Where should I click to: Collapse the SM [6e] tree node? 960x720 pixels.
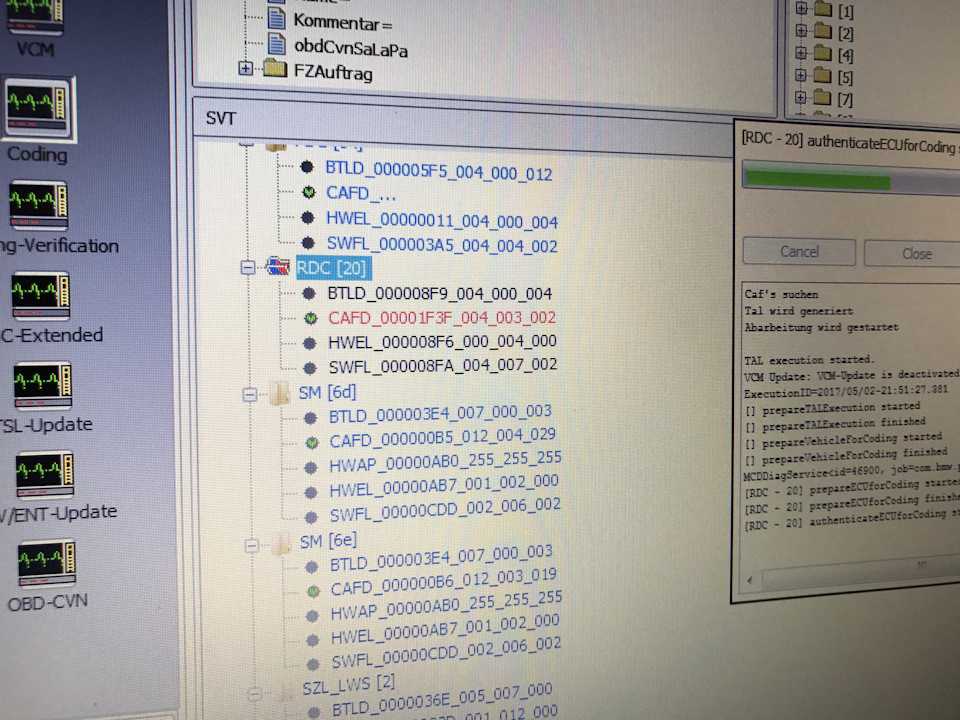[x=251, y=544]
